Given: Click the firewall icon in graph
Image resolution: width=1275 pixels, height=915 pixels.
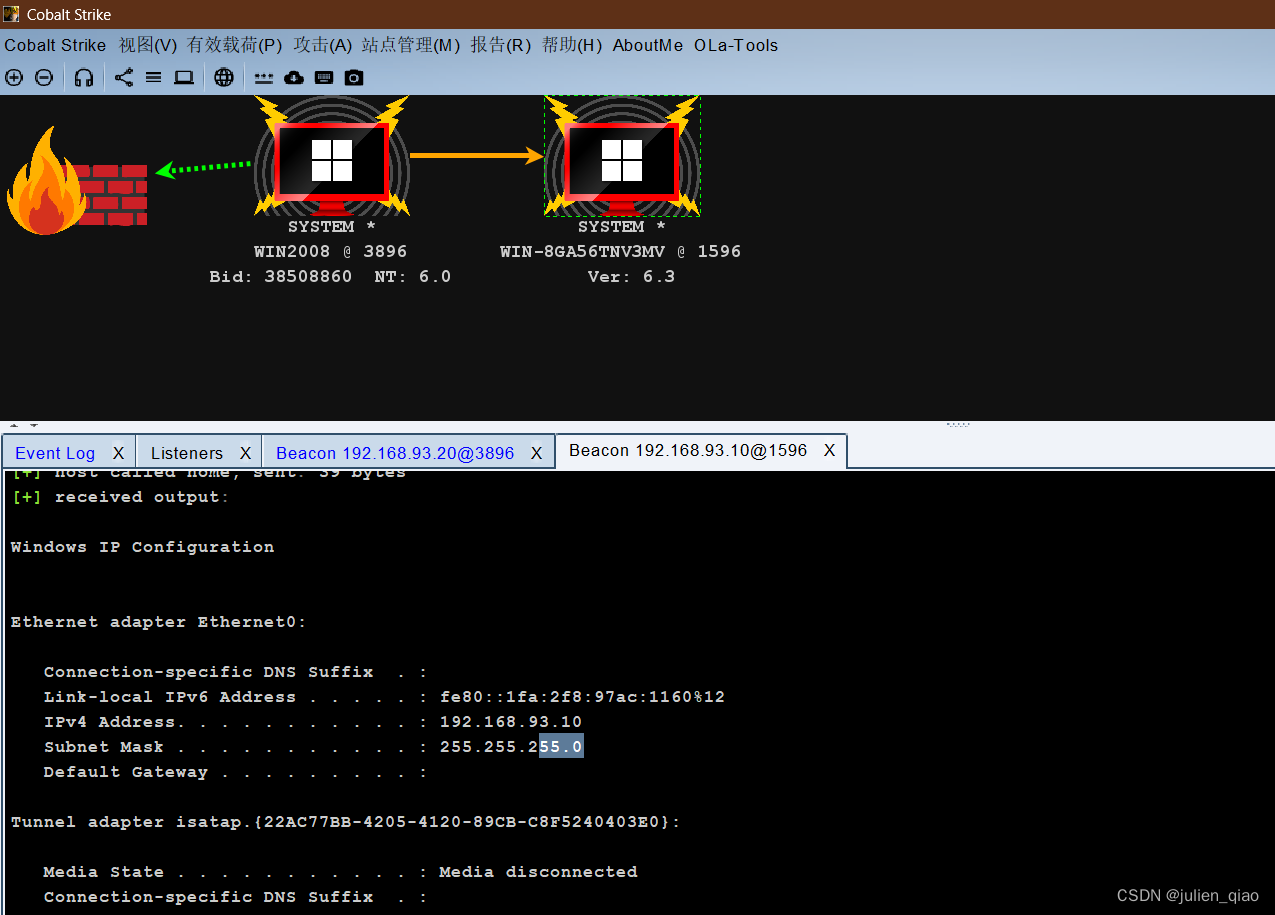Looking at the screenshot, I should 77,182.
